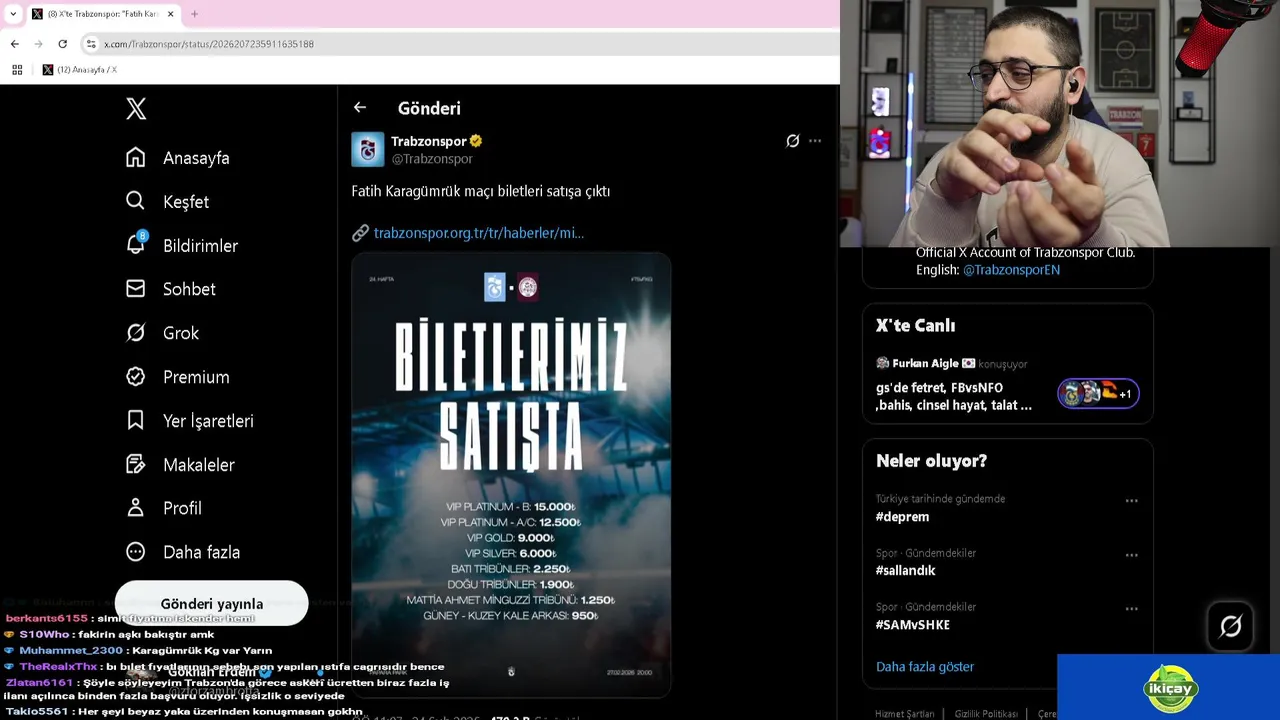
Task: Open Bildirimler notifications
Action: coord(182,246)
